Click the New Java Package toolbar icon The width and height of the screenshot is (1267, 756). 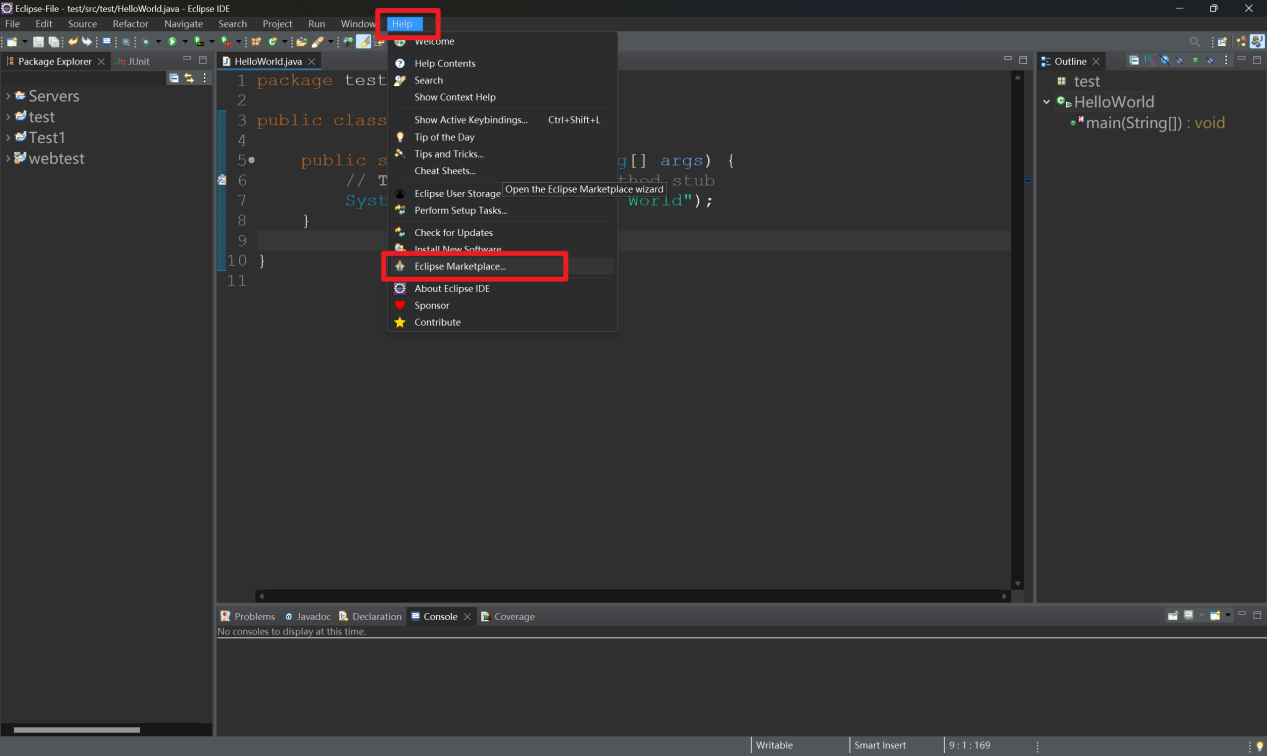[x=256, y=42]
